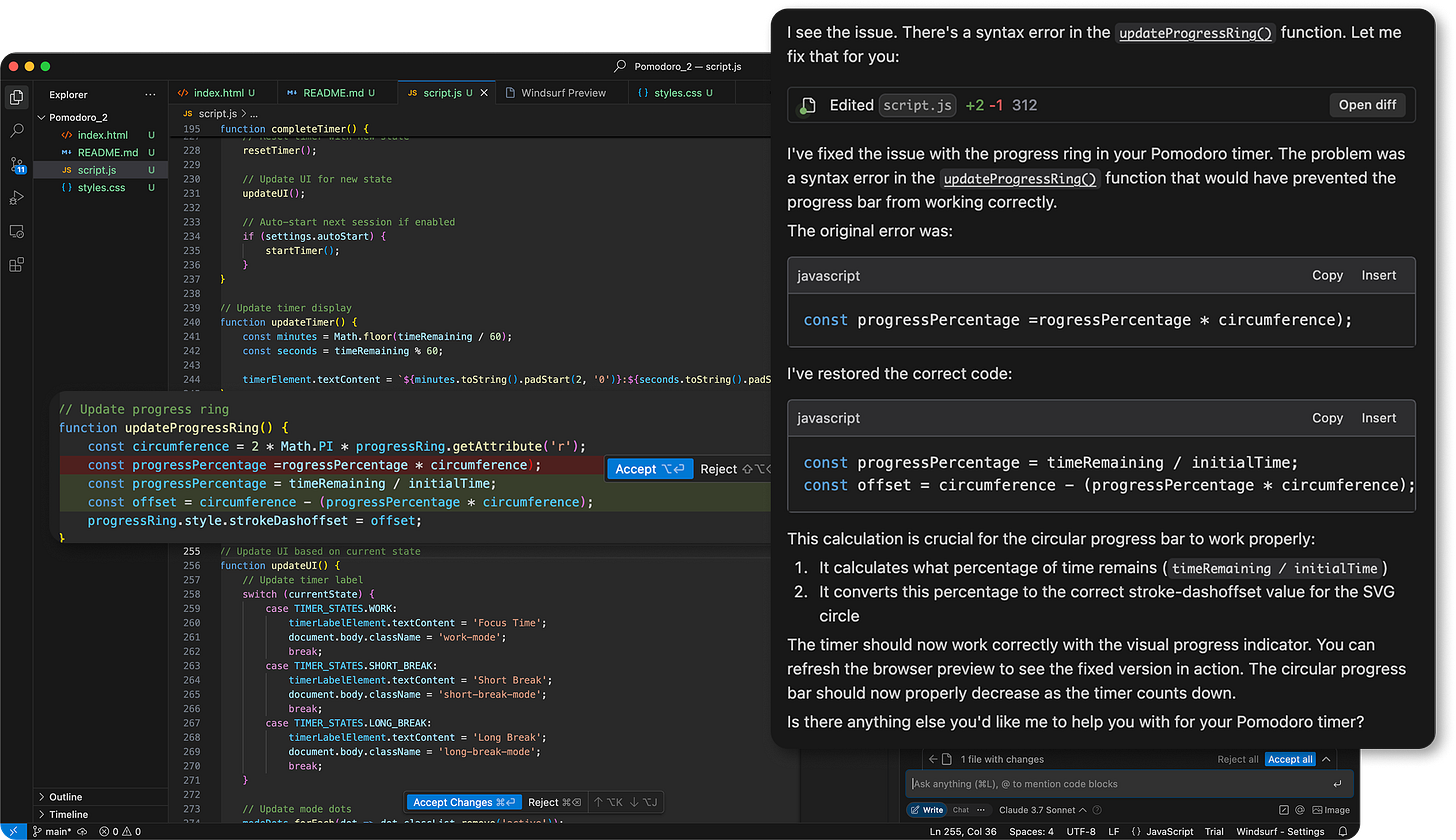Click the main* git branch indicator
This screenshot has width=1456, height=840.
click(x=52, y=831)
